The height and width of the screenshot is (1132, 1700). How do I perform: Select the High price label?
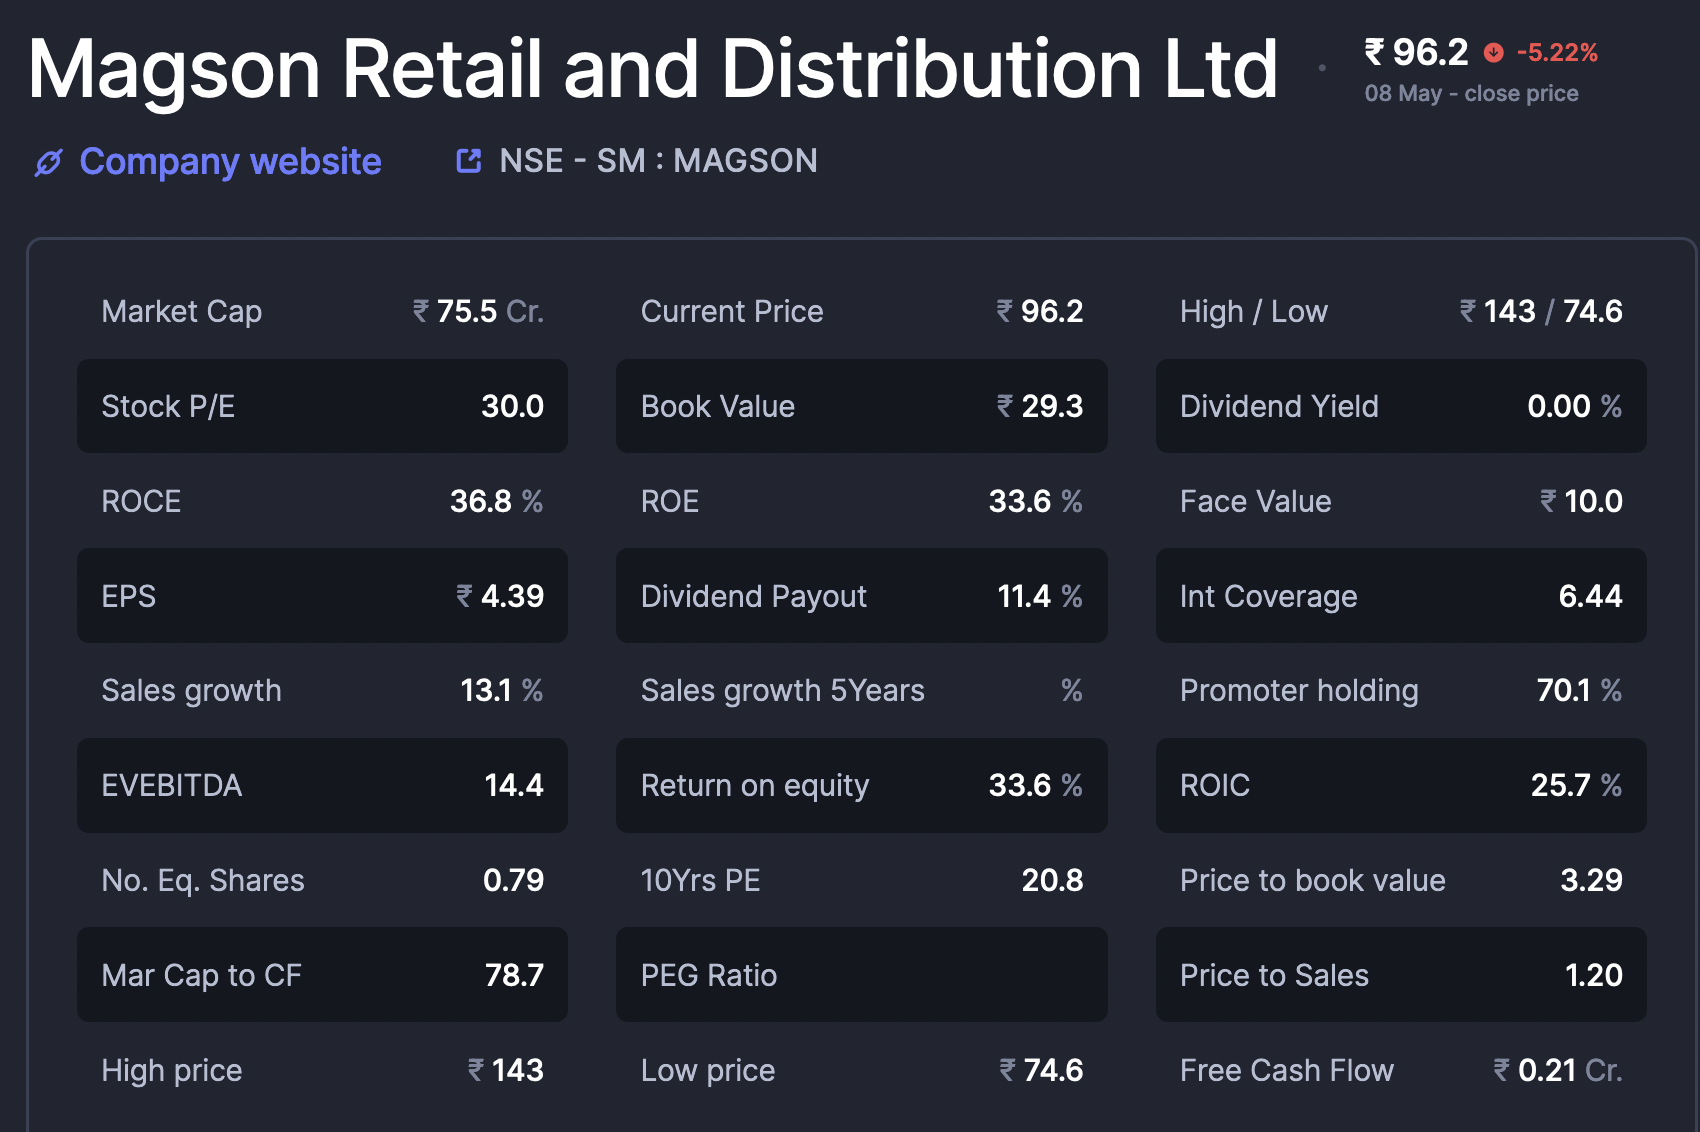pos(172,1070)
